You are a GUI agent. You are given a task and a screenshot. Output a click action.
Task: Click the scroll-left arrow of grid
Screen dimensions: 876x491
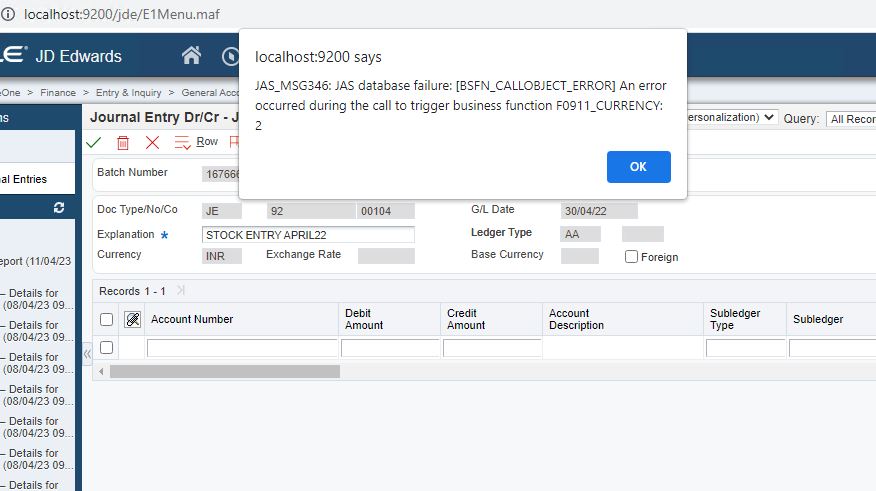(x=101, y=371)
